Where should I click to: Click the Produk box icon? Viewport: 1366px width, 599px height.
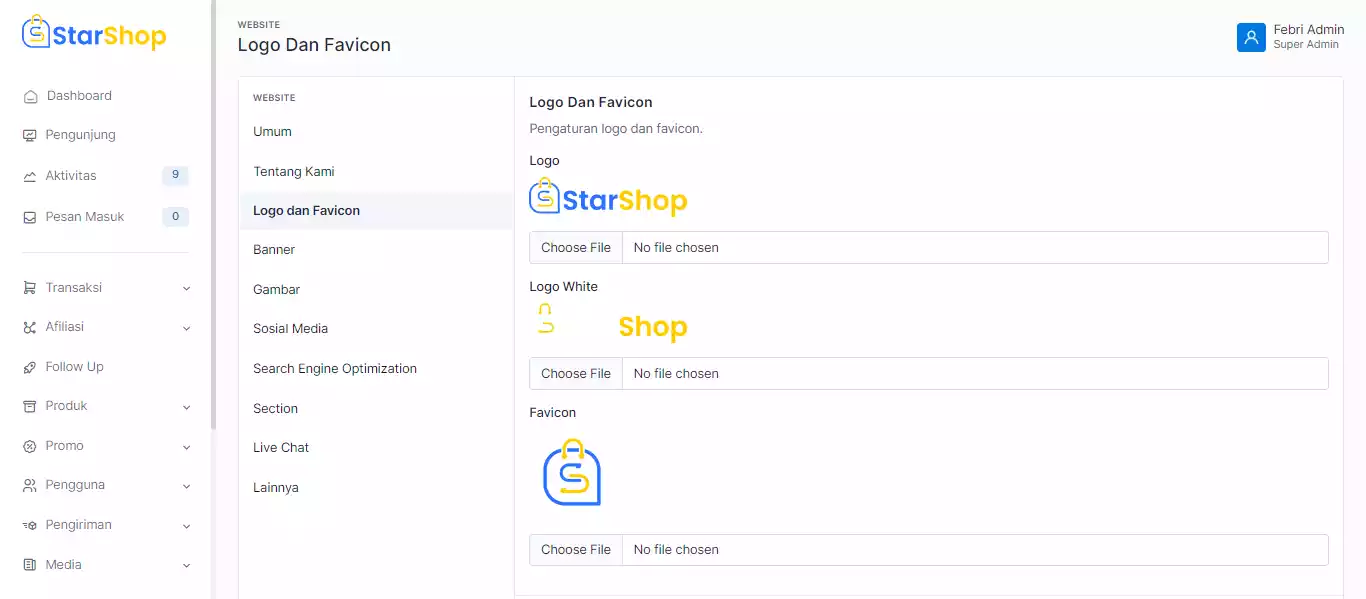pos(30,406)
